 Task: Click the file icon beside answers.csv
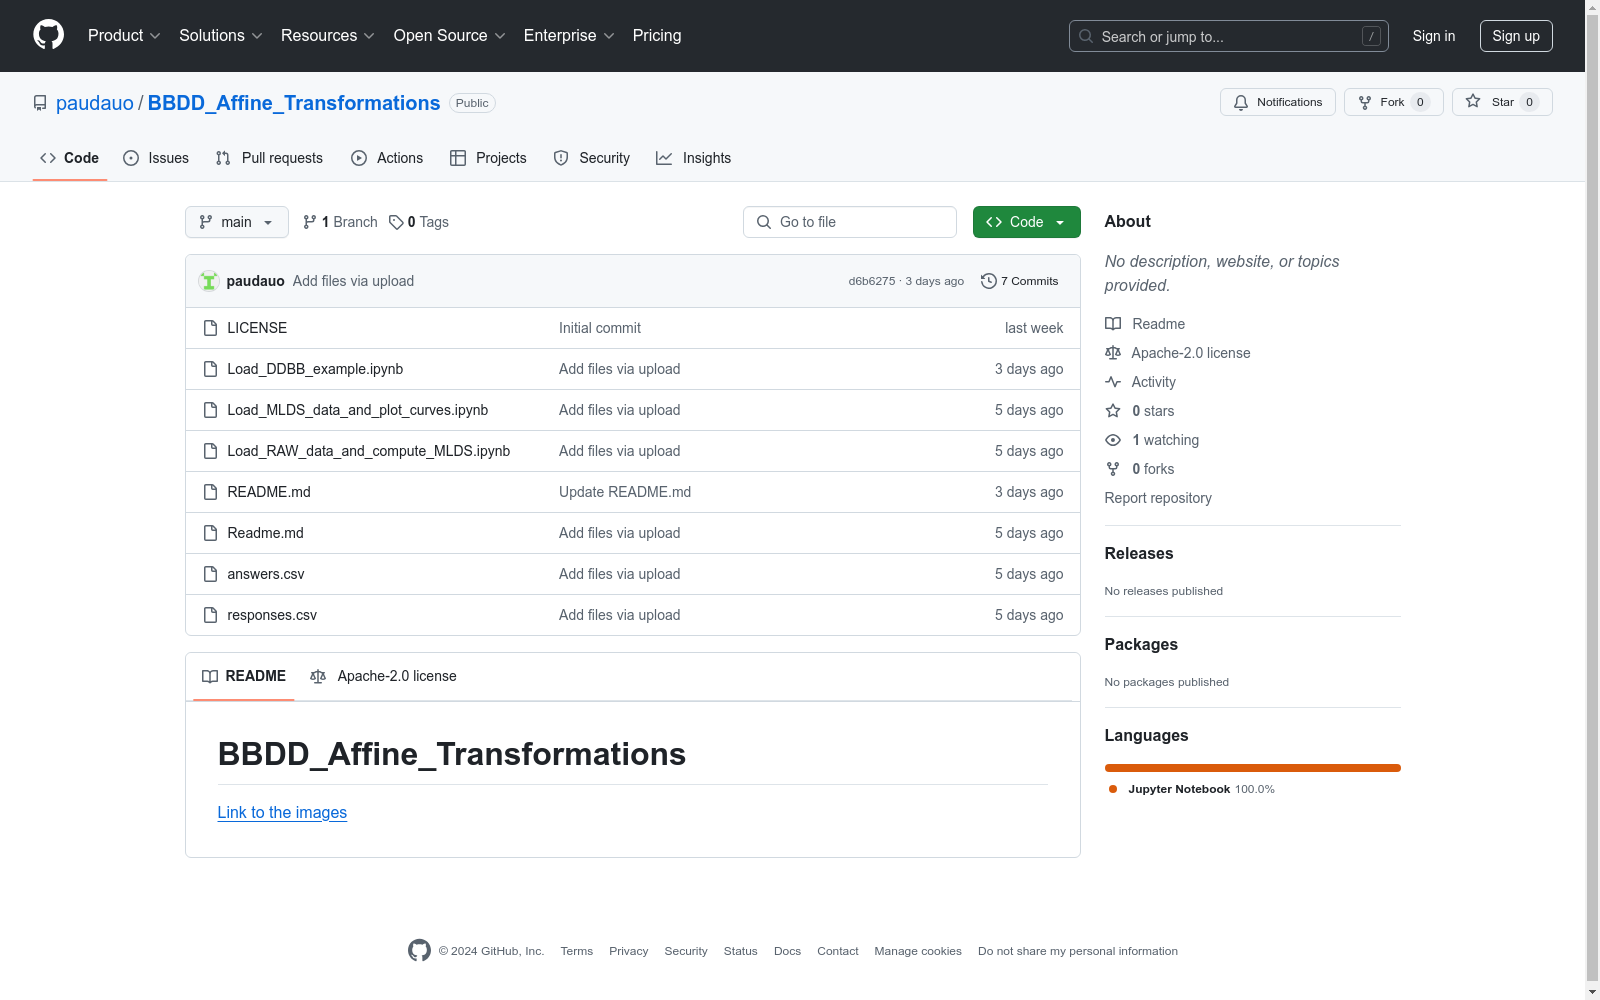click(x=210, y=574)
